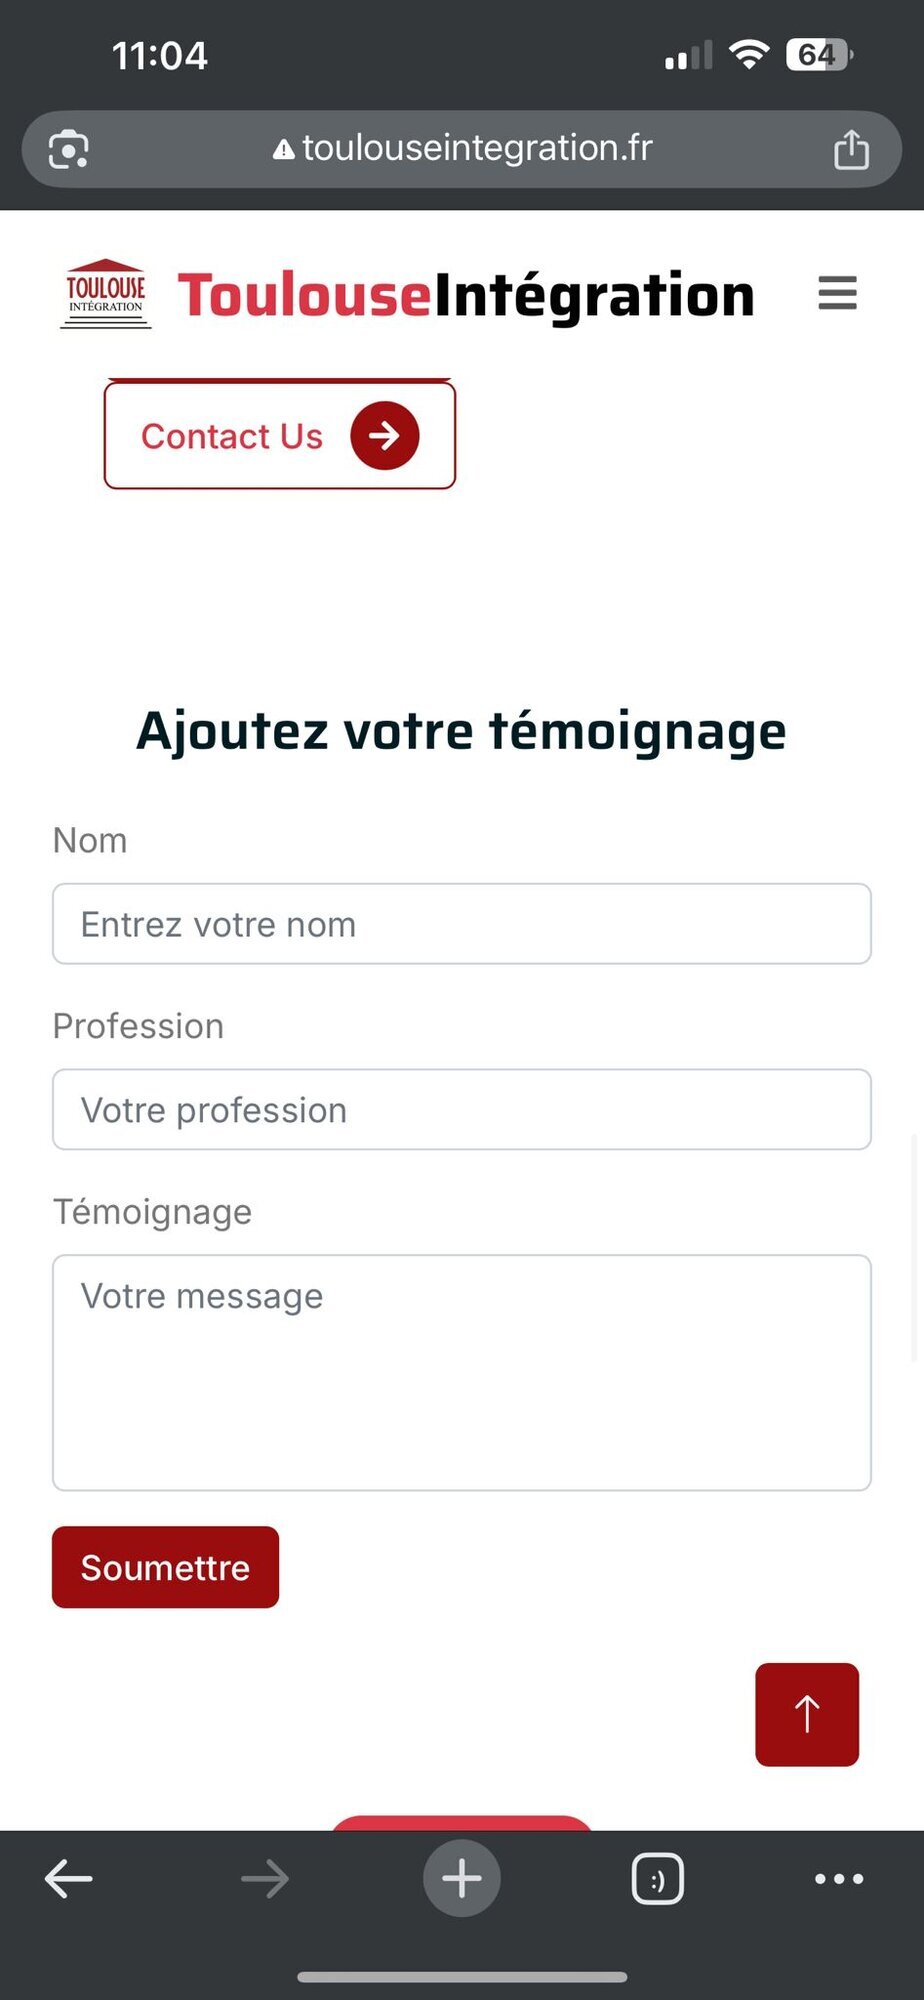Tap the red partial button at page bottom
Screen dimensions: 924x2000
[462, 1823]
